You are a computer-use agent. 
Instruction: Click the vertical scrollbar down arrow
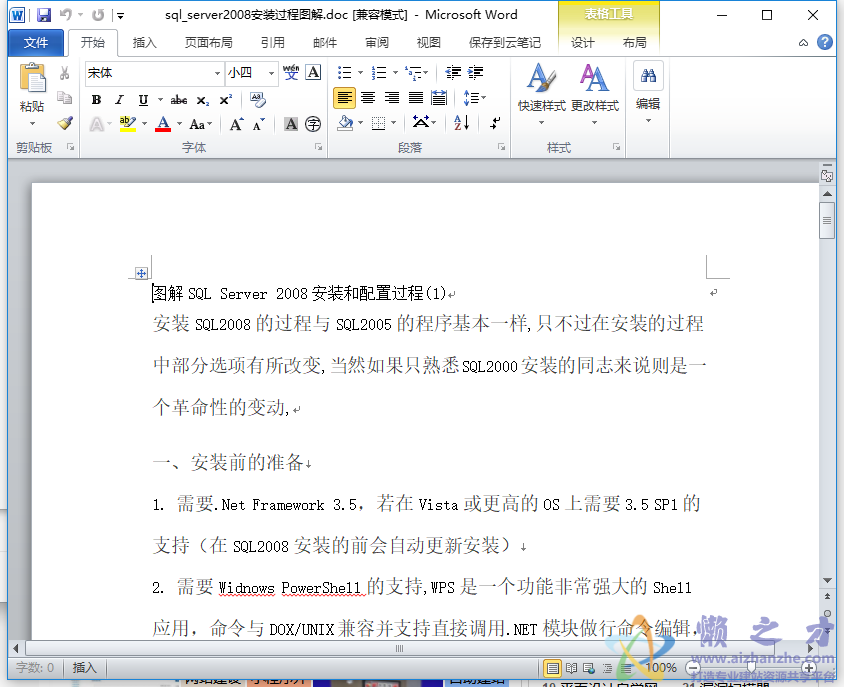pyautogui.click(x=827, y=578)
